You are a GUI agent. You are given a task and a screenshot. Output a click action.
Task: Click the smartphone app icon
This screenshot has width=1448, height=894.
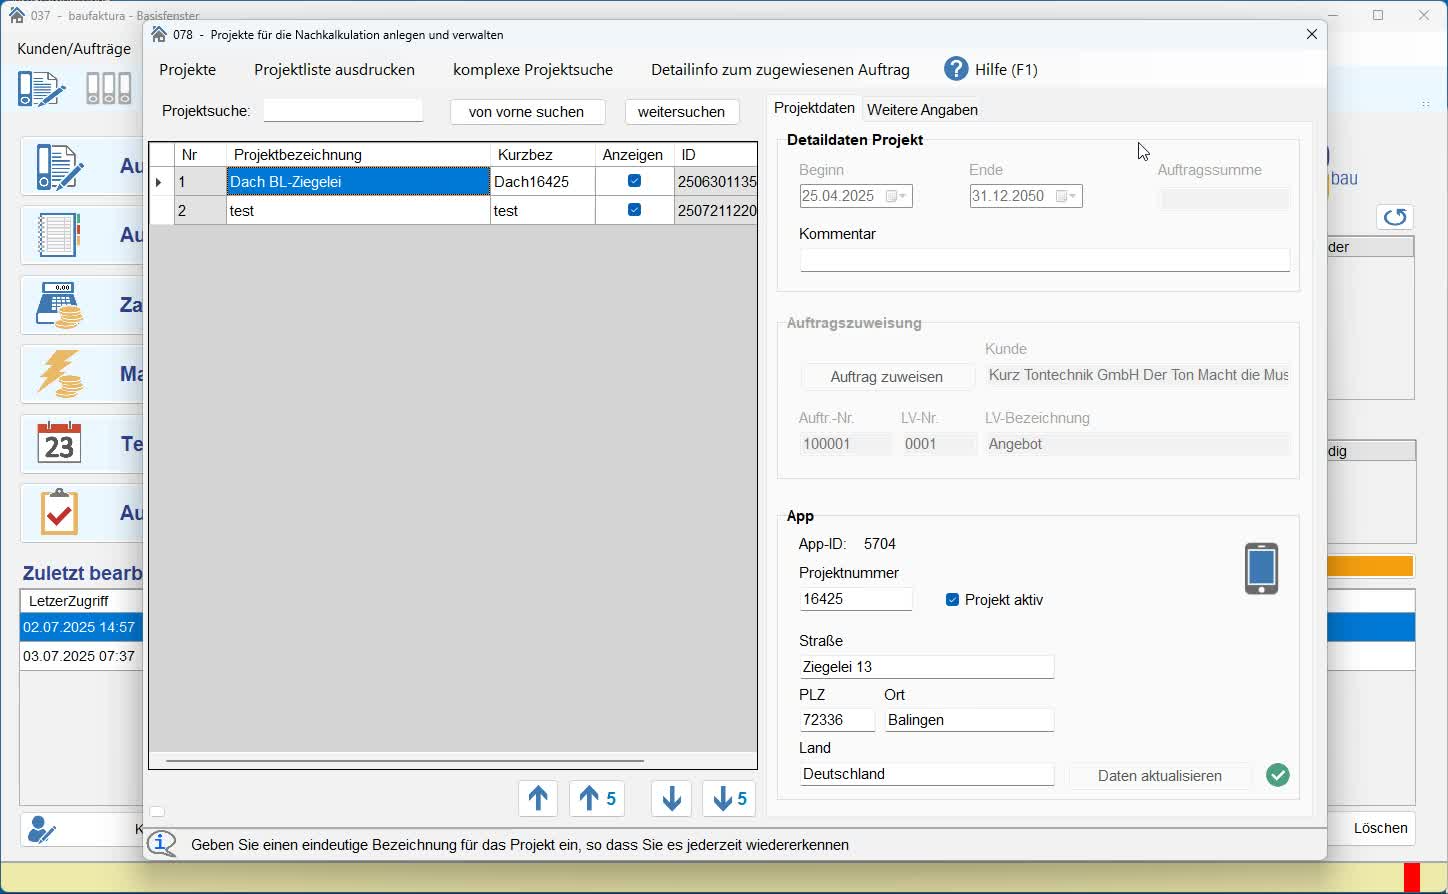[x=1261, y=569]
